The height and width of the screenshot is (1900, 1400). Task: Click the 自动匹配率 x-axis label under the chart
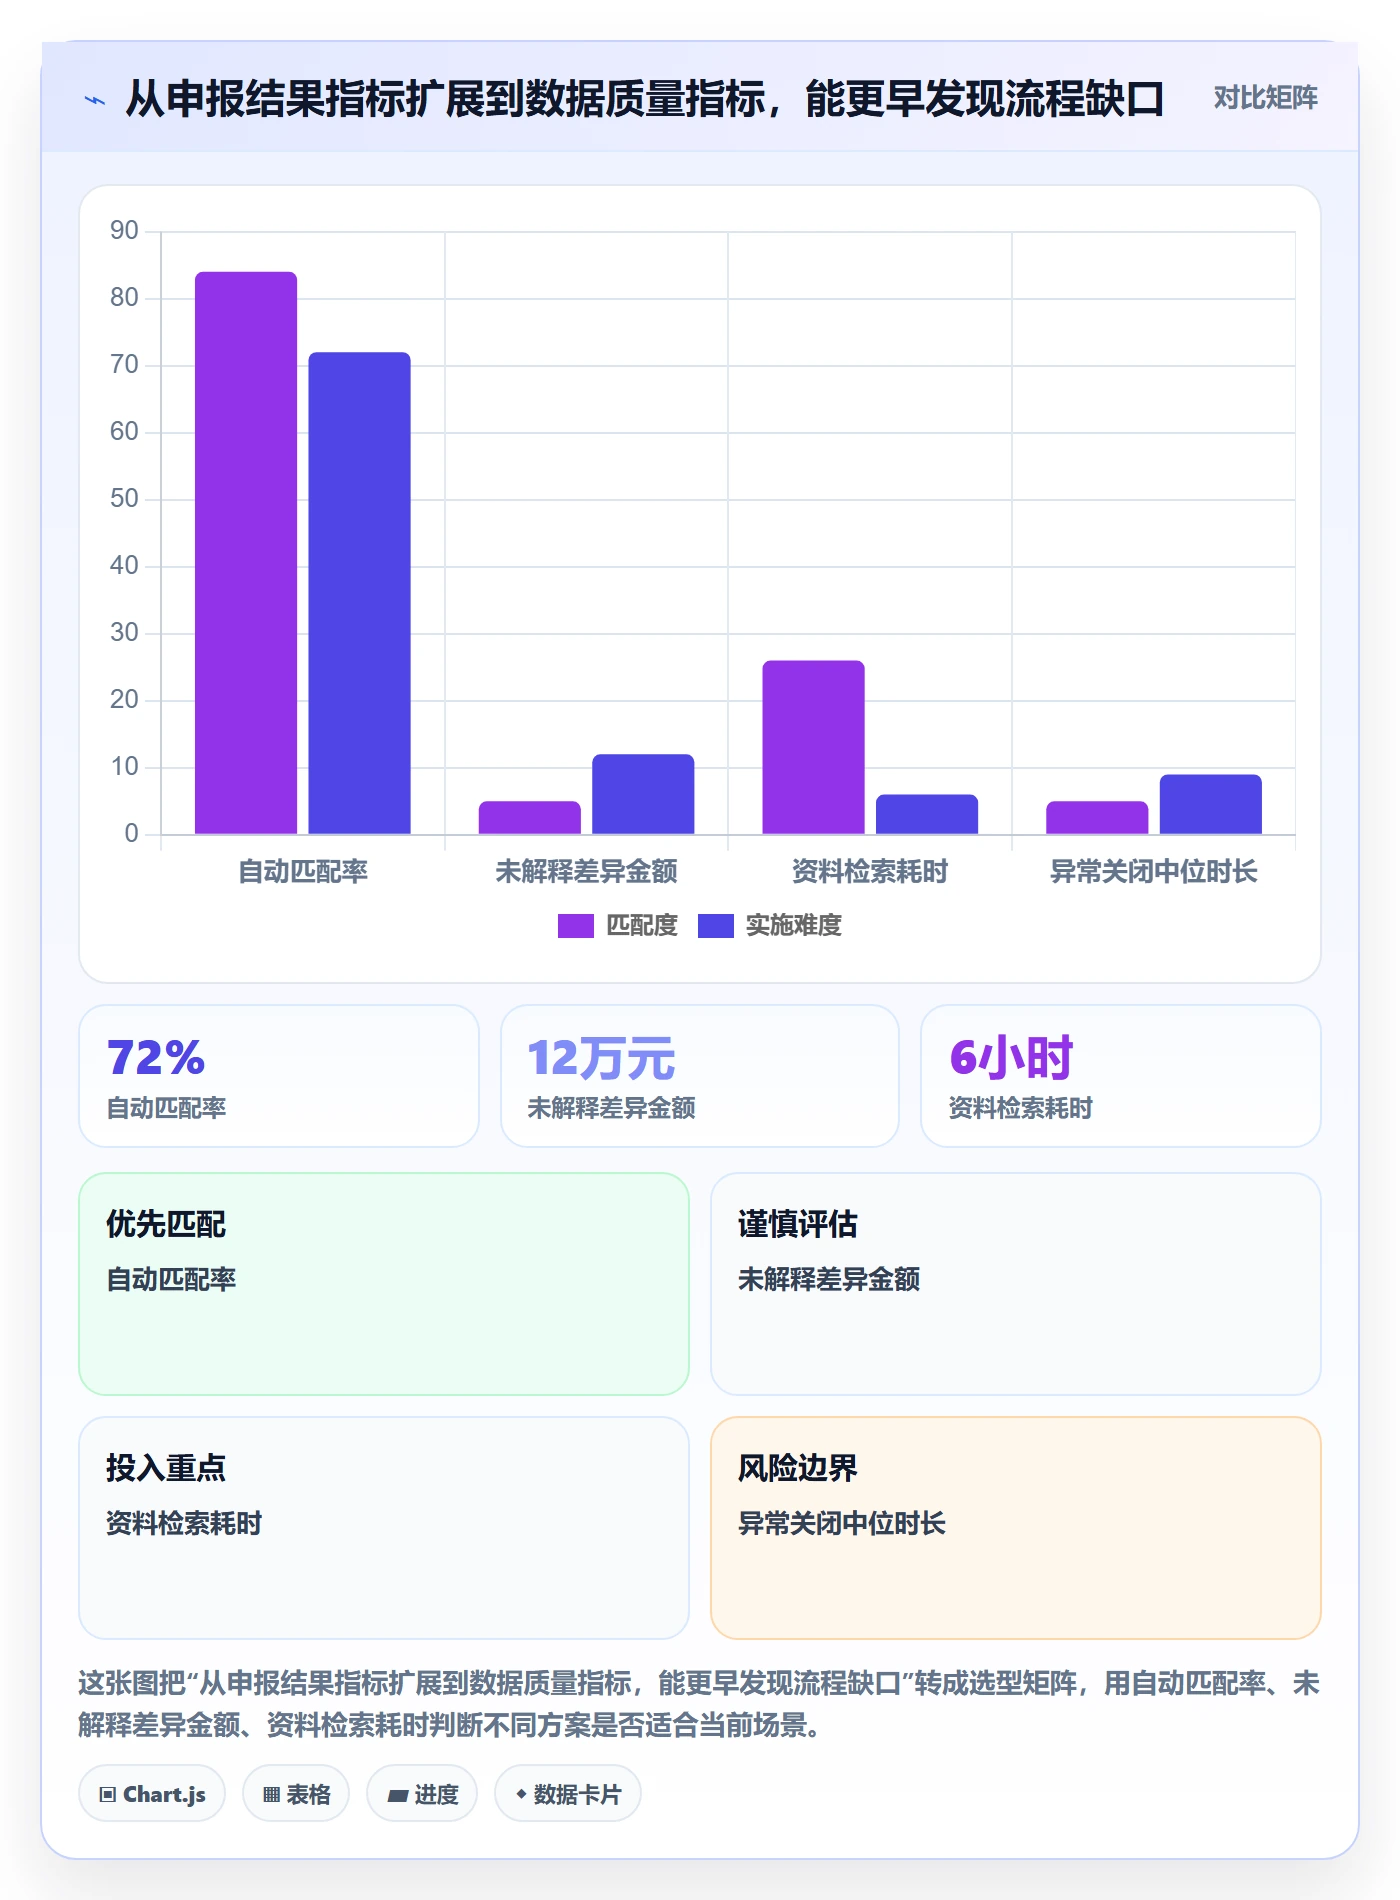coord(303,872)
